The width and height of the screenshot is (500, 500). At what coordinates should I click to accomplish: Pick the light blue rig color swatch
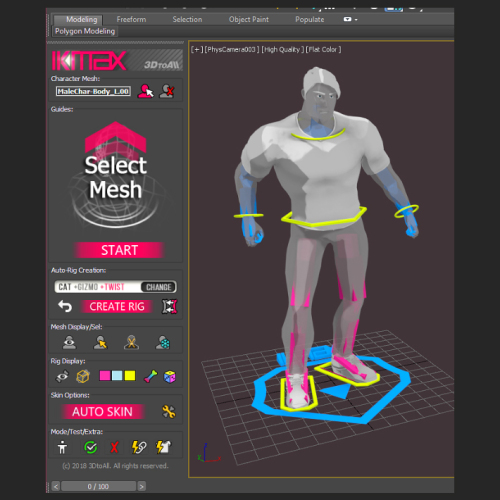[x=117, y=376]
